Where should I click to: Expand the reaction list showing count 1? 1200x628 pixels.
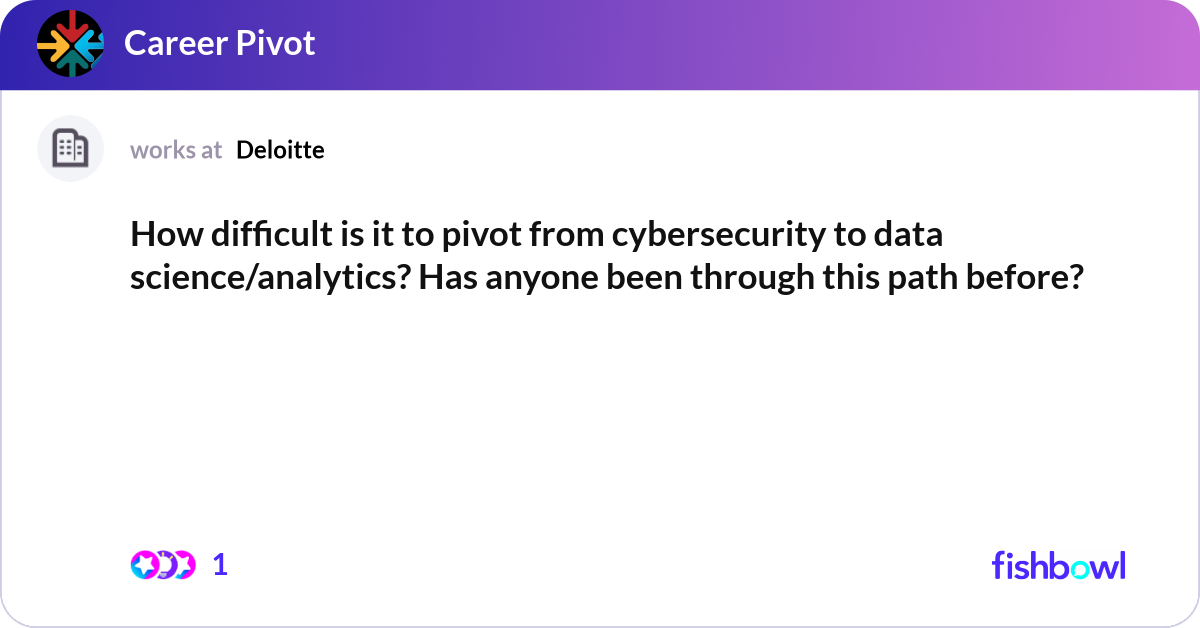click(220, 565)
